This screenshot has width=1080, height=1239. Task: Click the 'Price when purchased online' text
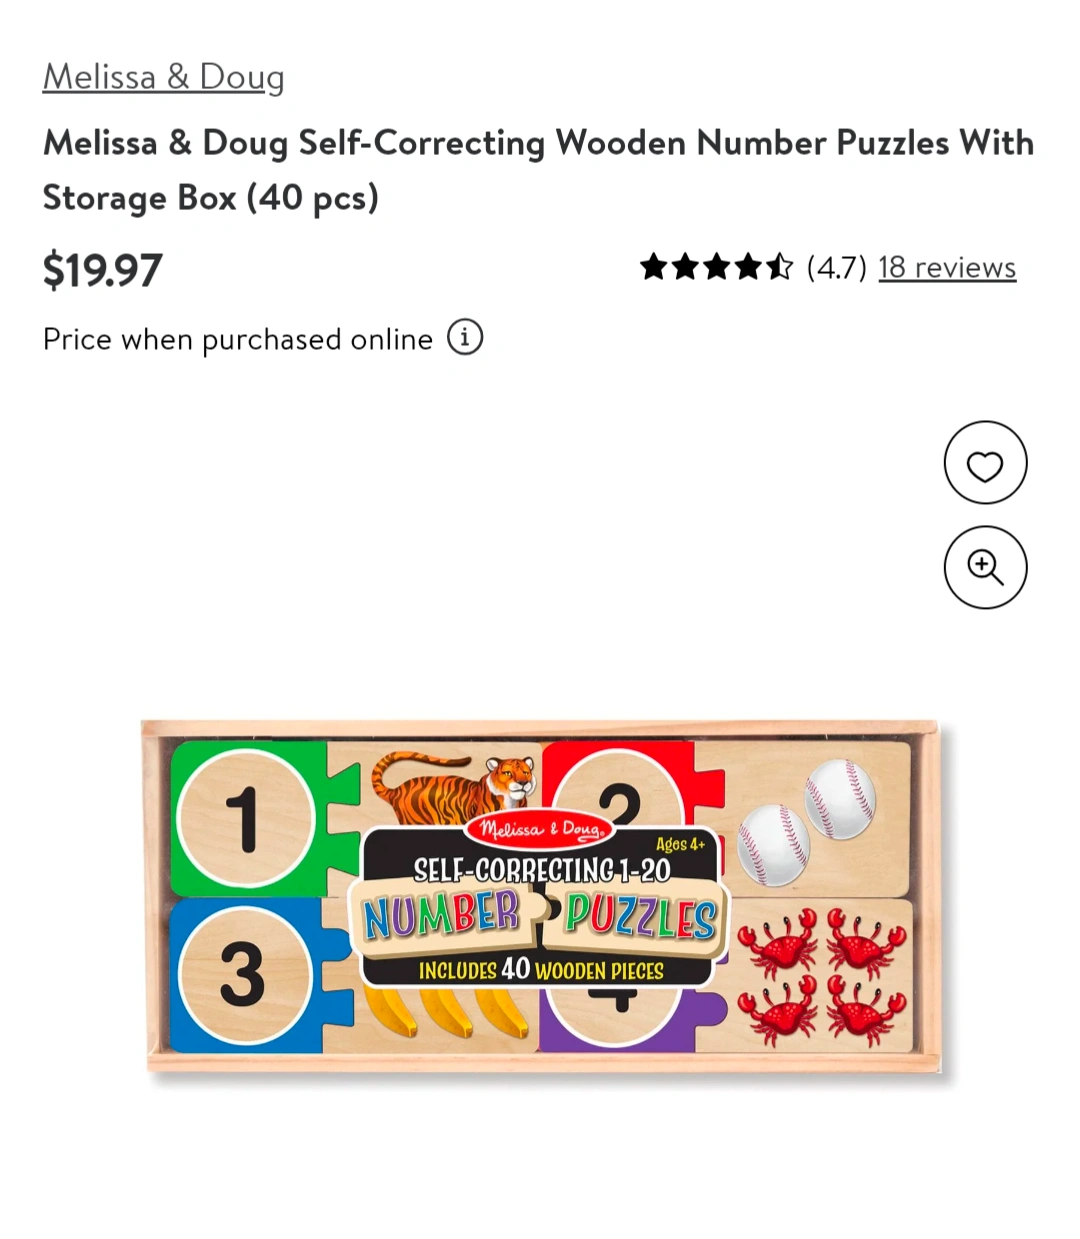(x=238, y=340)
